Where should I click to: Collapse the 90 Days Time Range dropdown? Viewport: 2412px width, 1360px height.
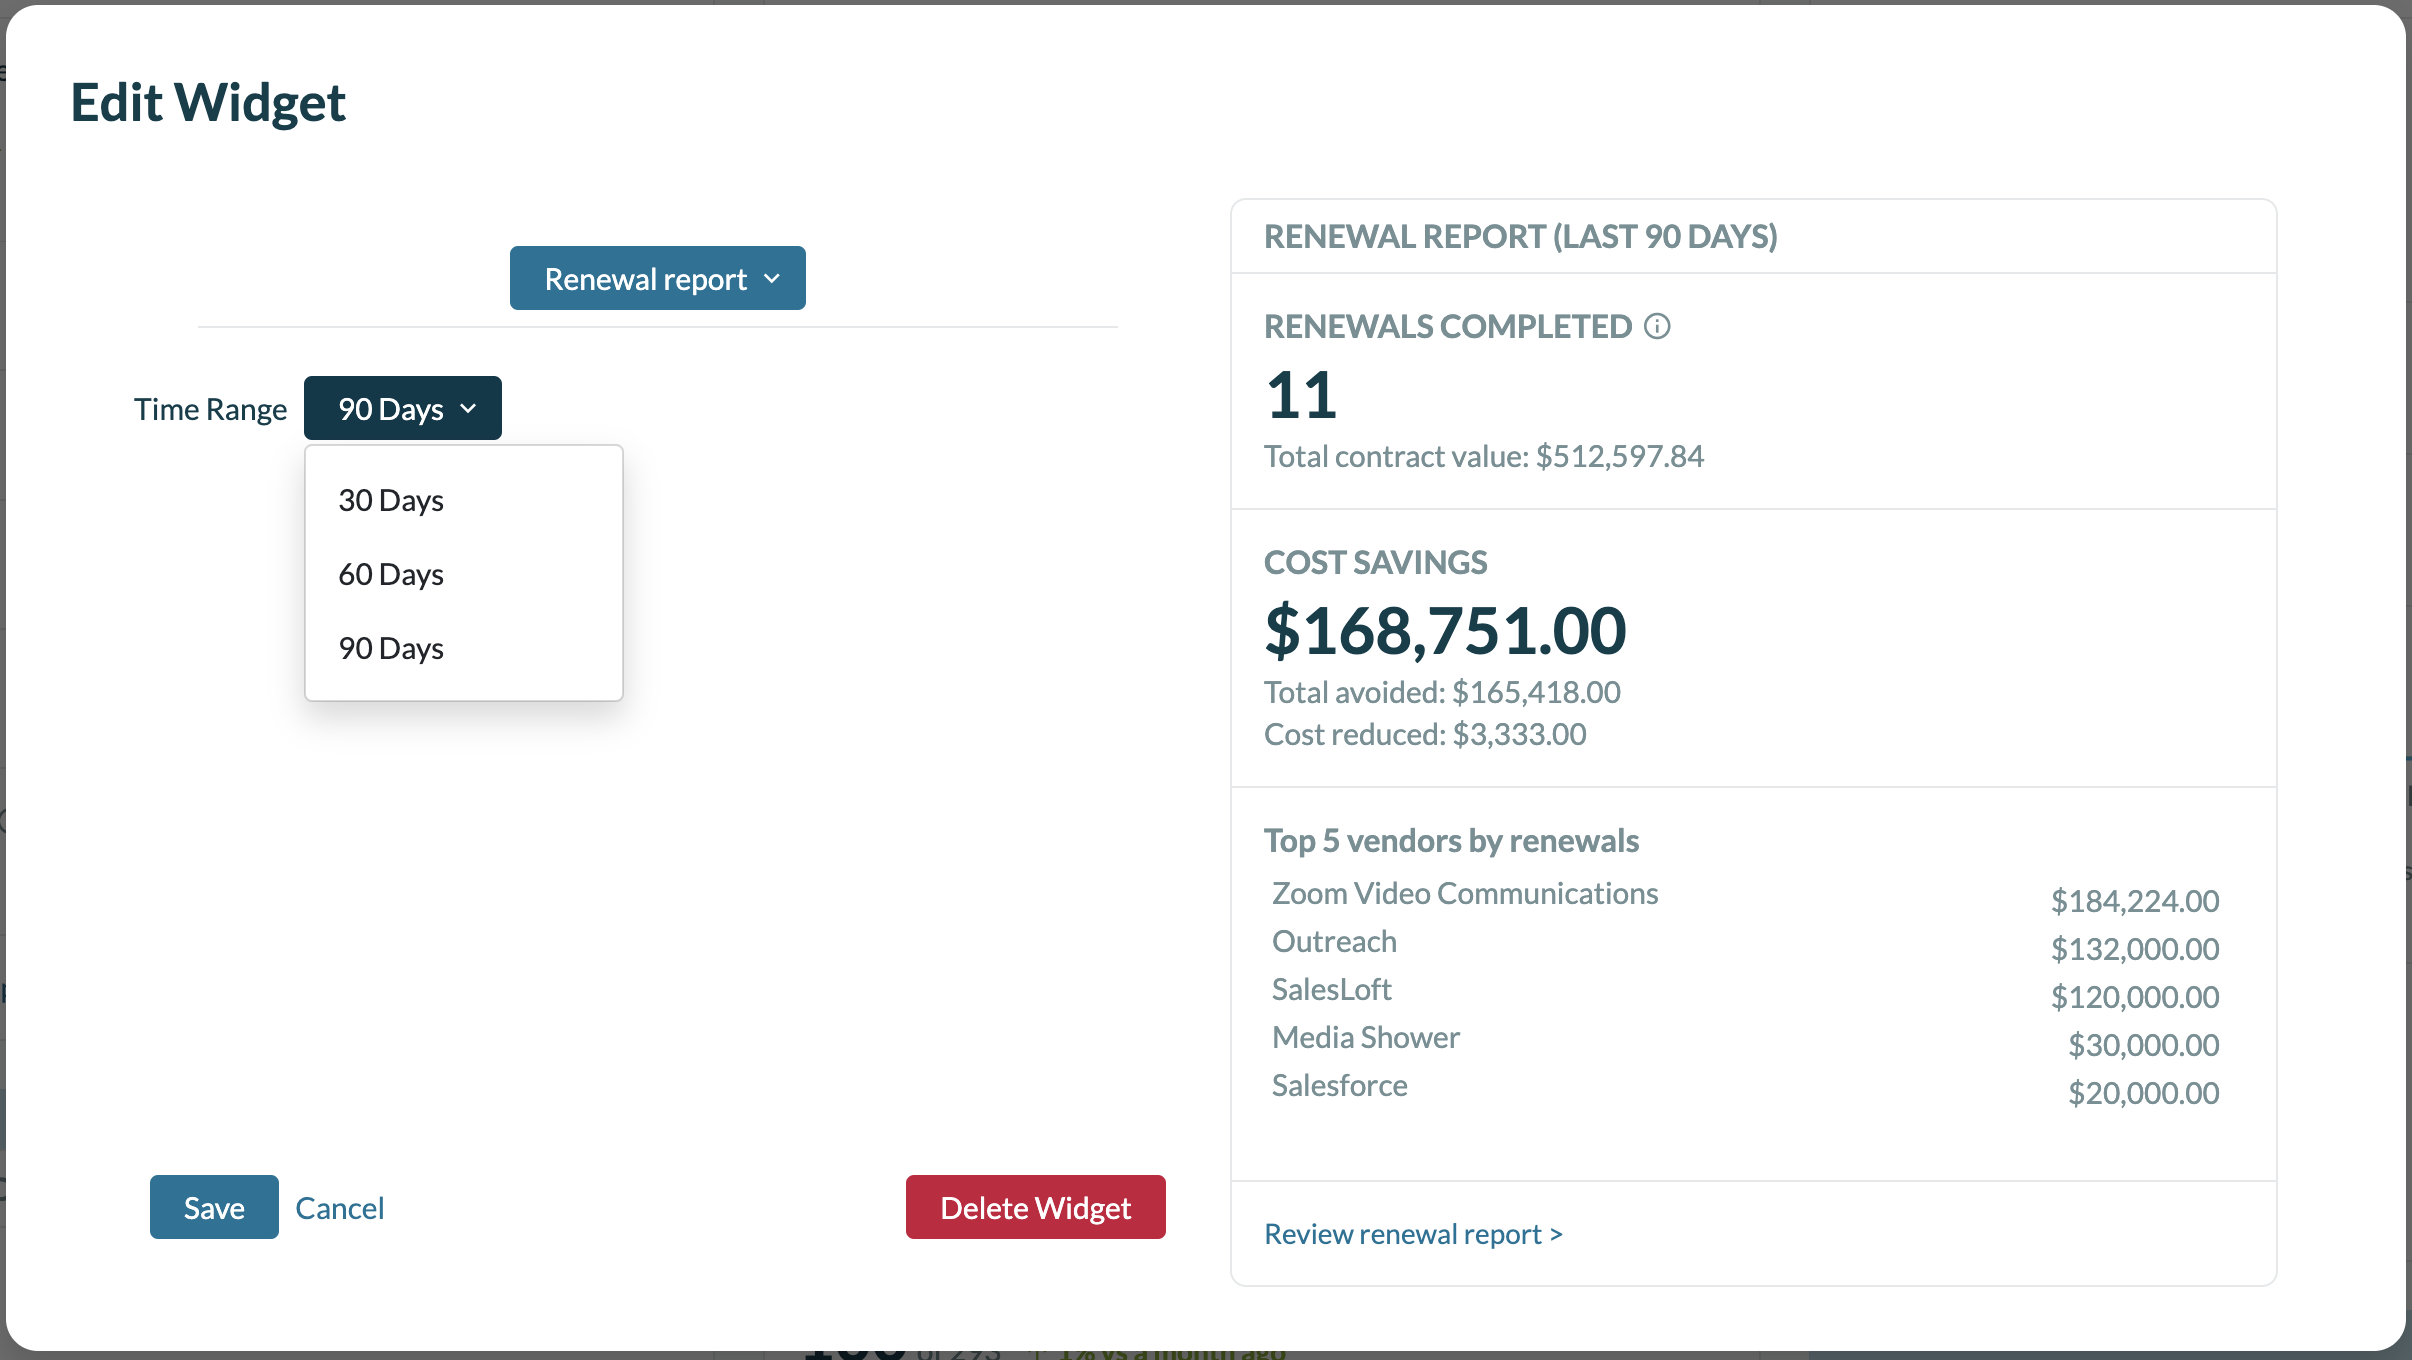tap(402, 409)
